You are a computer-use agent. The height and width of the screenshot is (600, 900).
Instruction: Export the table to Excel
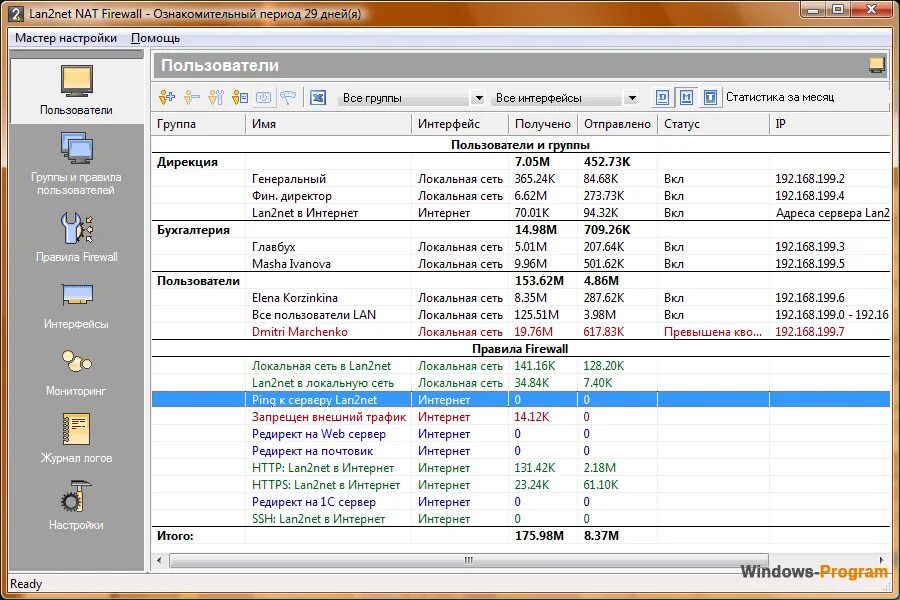point(318,98)
